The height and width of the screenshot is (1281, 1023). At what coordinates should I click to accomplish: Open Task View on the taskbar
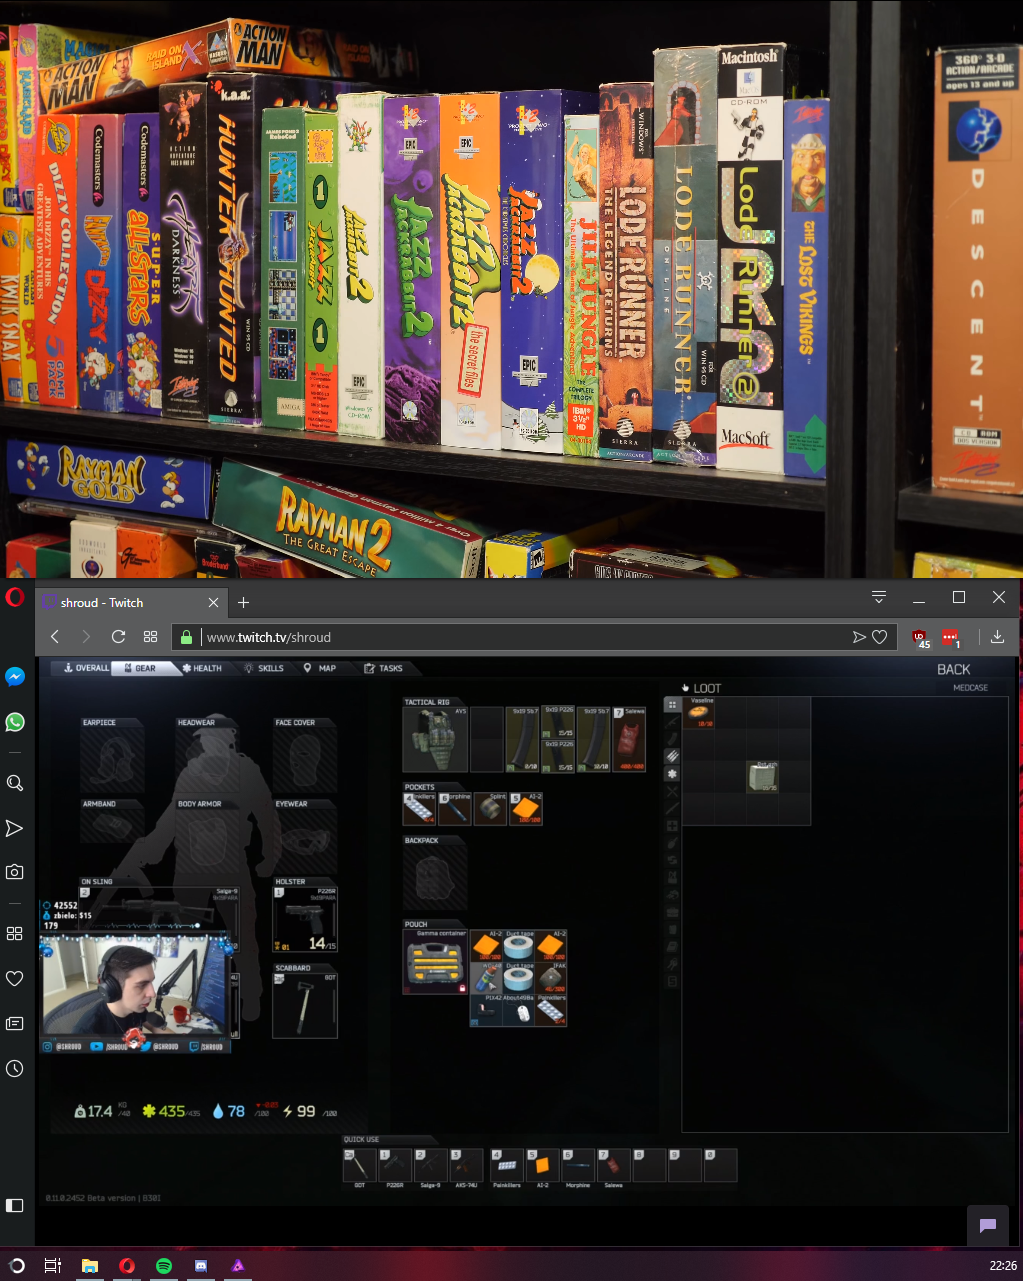point(54,1265)
